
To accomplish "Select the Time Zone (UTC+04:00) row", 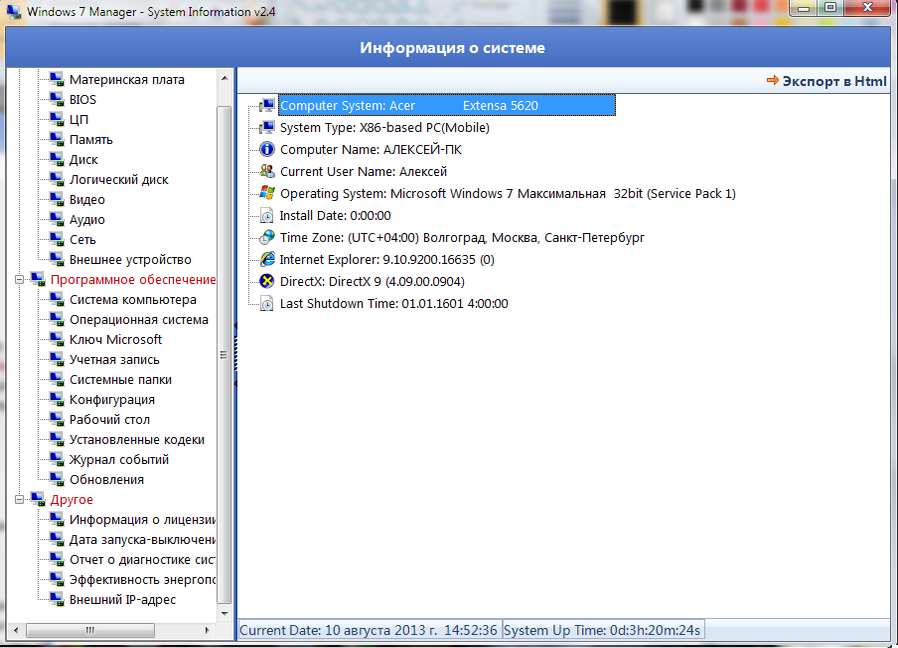I will [462, 237].
